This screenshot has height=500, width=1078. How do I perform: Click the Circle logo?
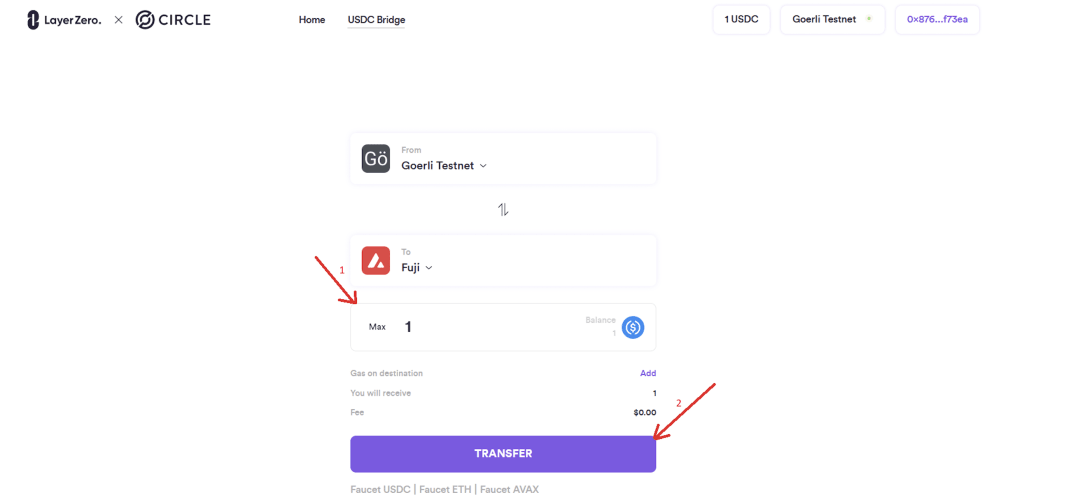point(173,20)
